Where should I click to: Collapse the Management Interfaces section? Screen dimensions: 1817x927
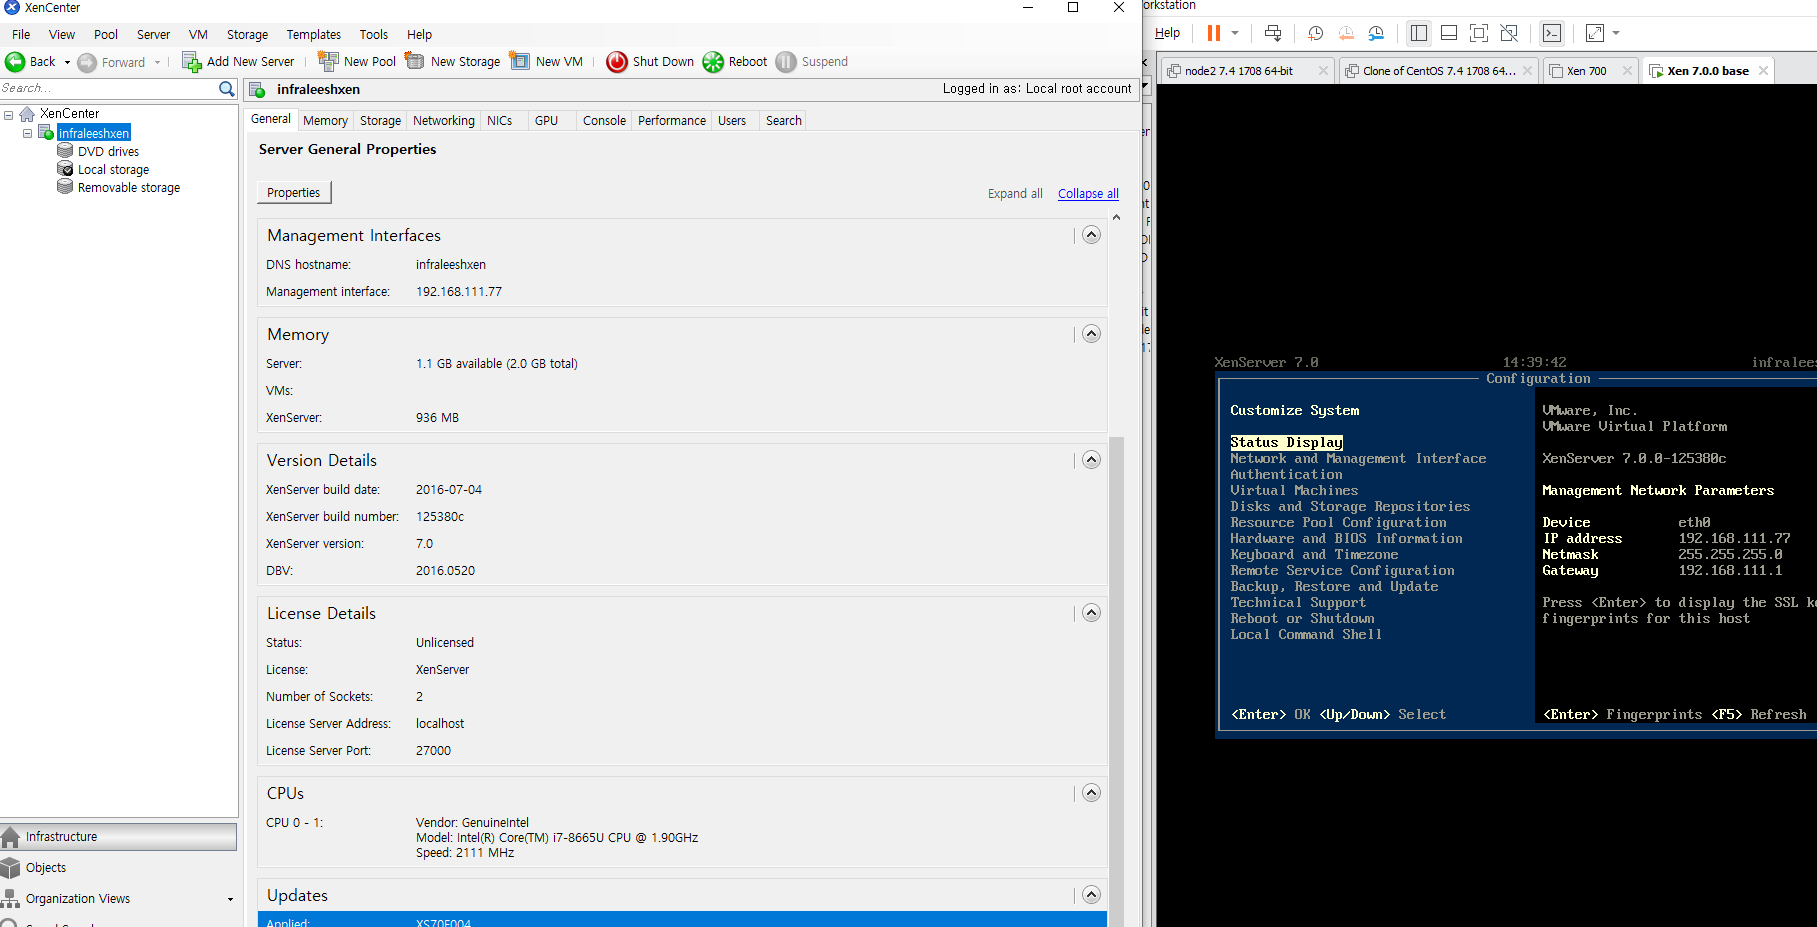coord(1091,235)
